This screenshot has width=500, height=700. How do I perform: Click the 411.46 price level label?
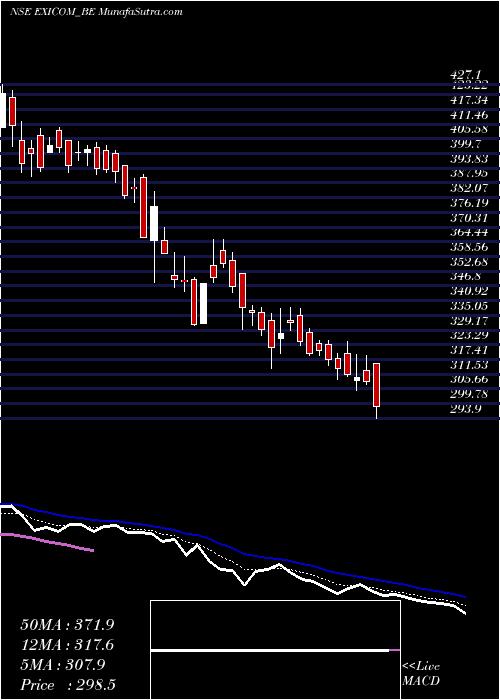469,115
